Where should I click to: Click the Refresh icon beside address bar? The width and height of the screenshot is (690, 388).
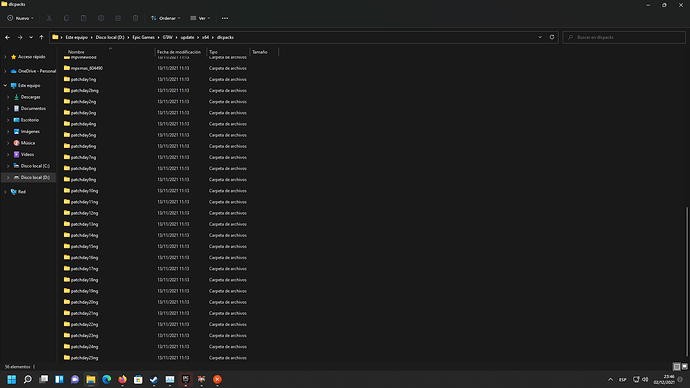pyautogui.click(x=552, y=37)
